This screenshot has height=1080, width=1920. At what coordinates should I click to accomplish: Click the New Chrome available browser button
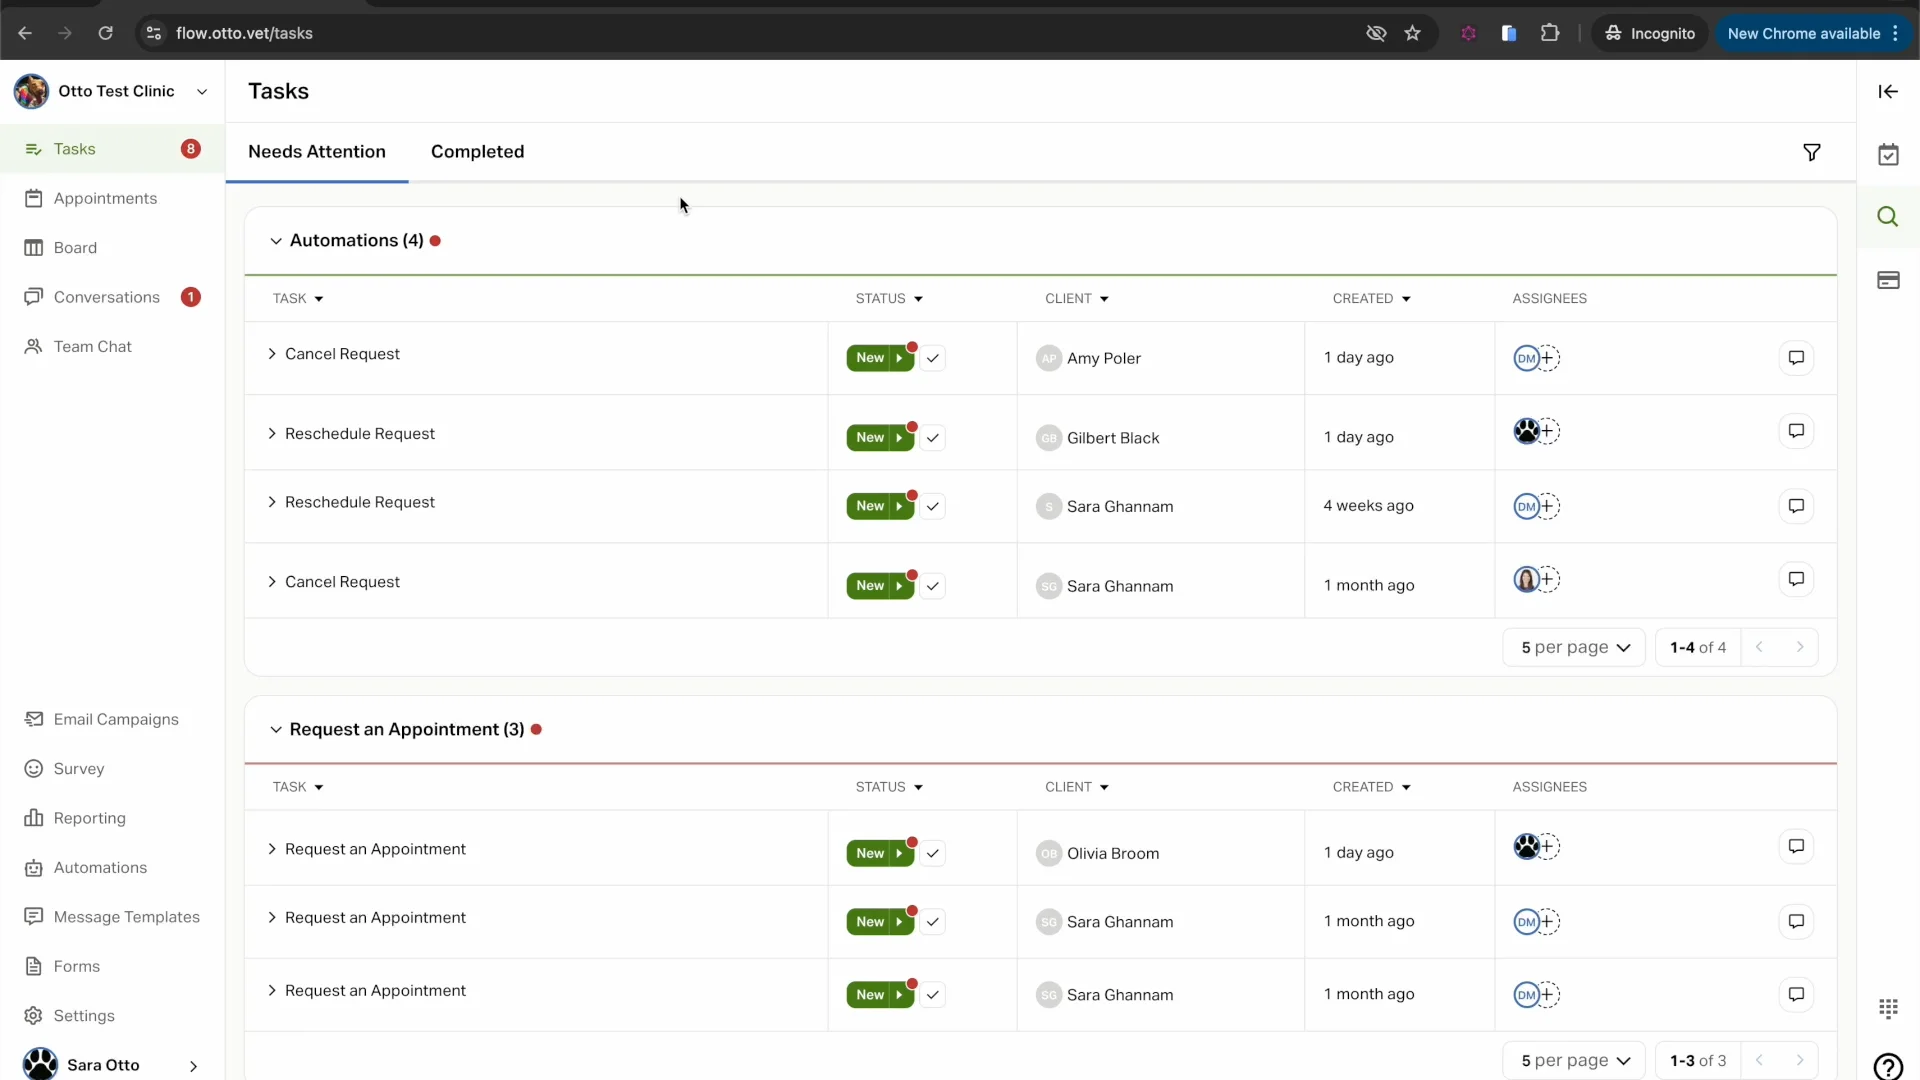(x=1806, y=33)
